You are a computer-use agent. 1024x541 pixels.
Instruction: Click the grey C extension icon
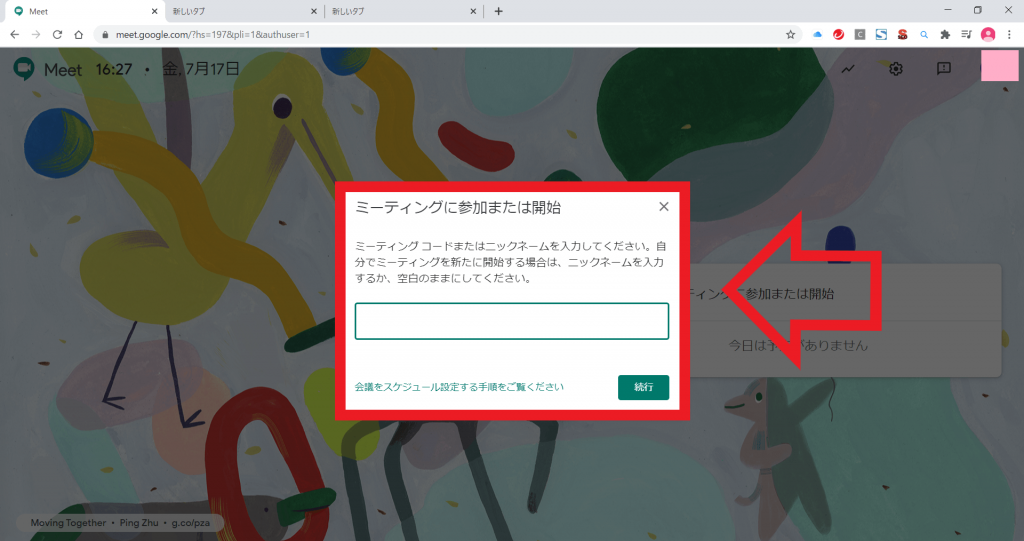[860, 35]
